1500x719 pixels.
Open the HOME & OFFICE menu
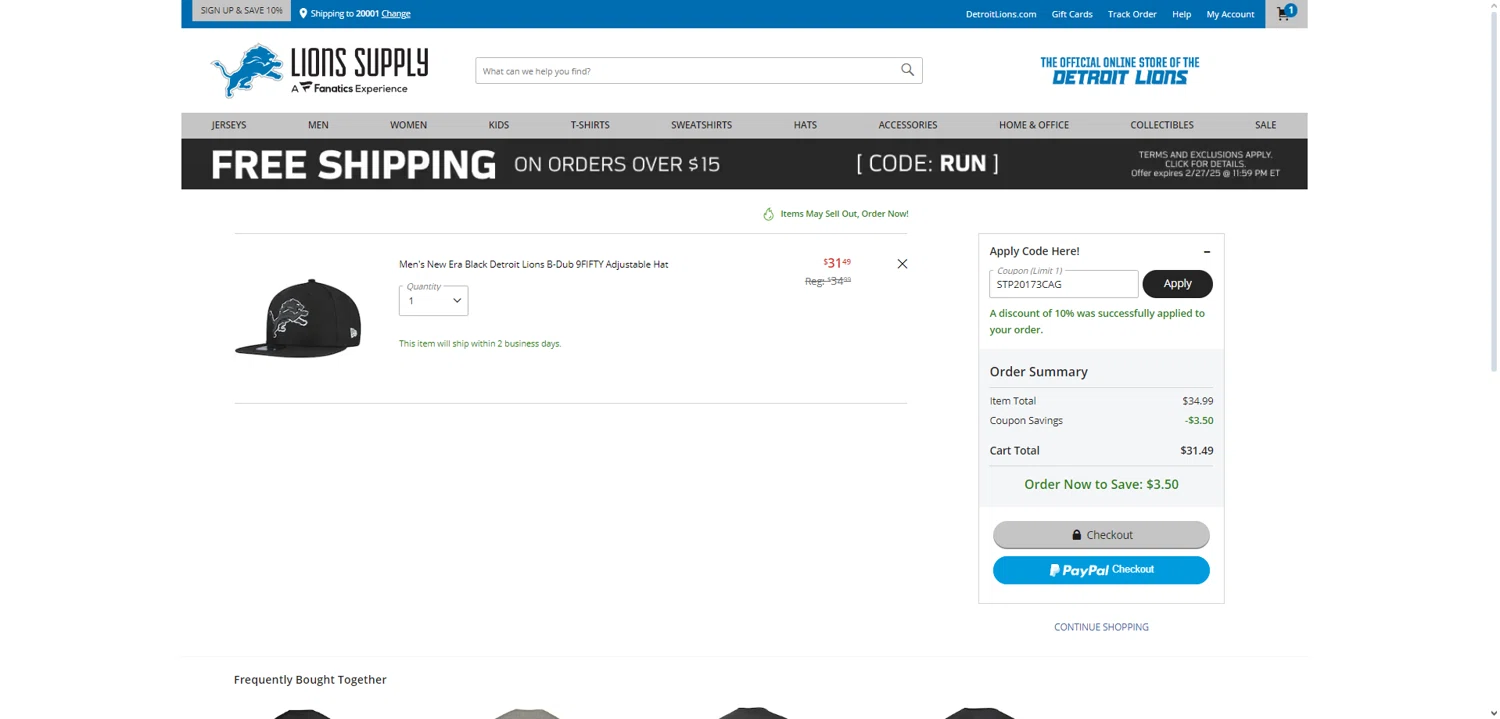pos(1034,125)
